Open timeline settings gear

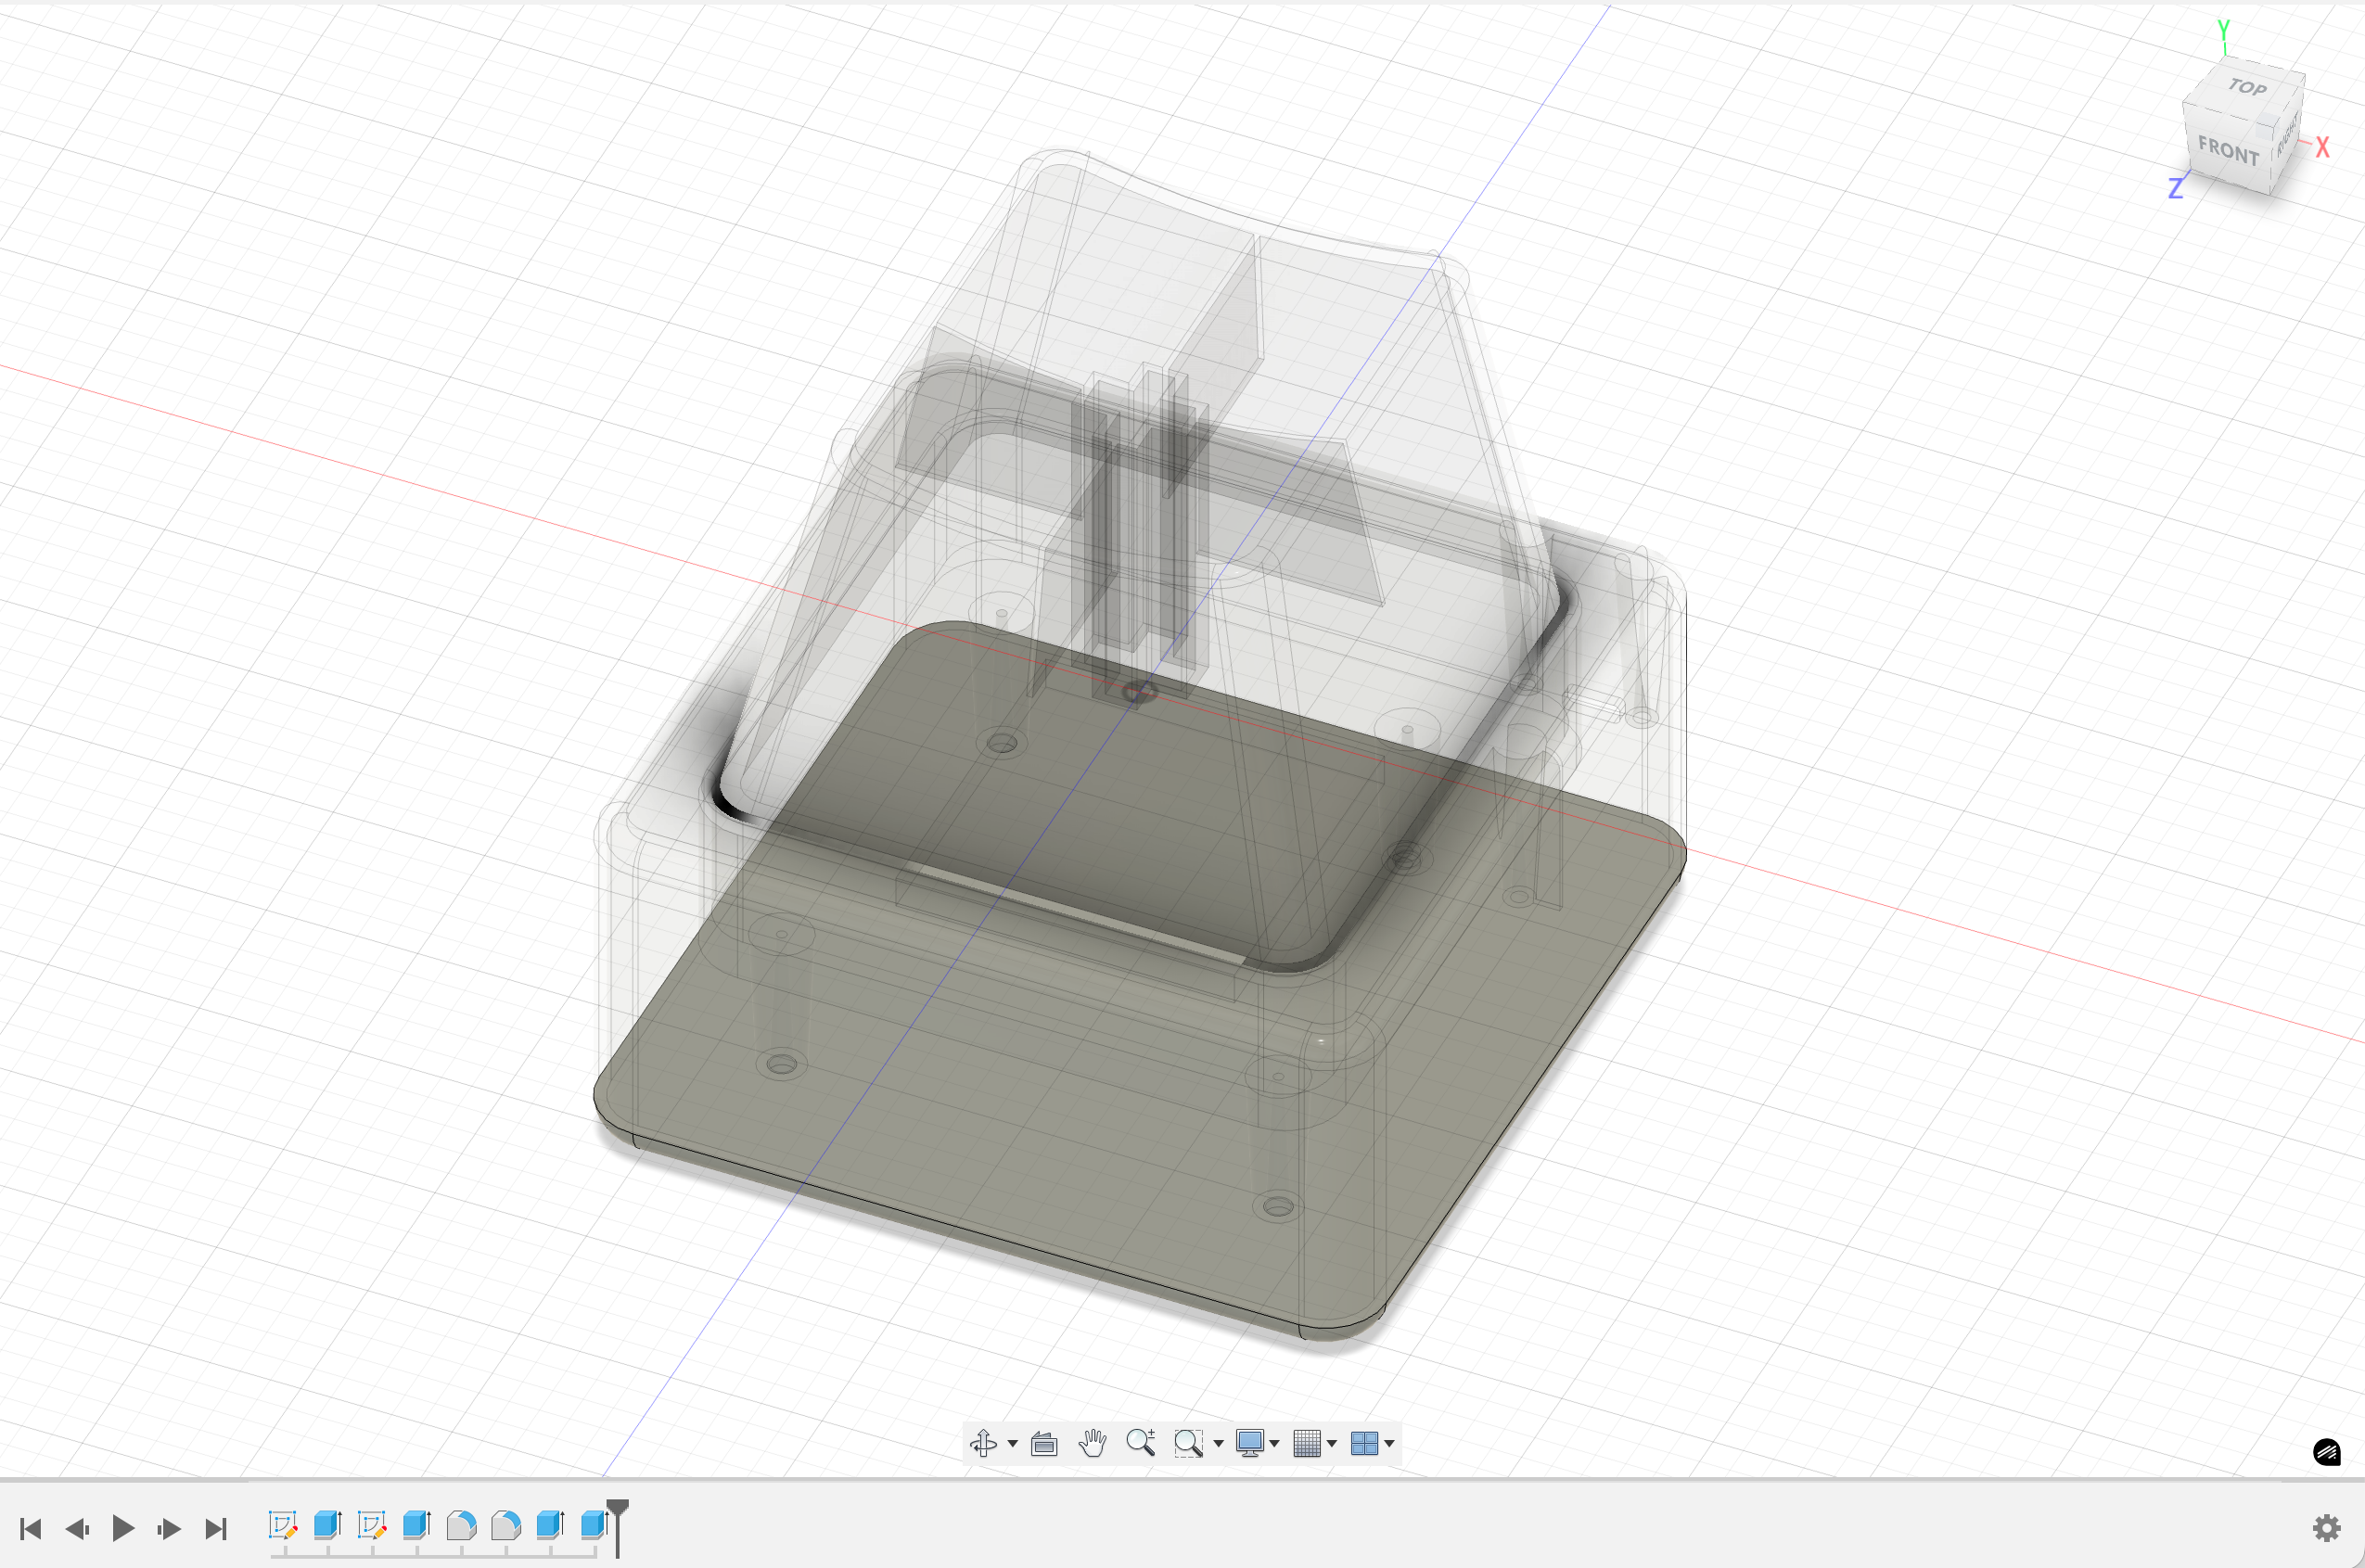click(2327, 1528)
